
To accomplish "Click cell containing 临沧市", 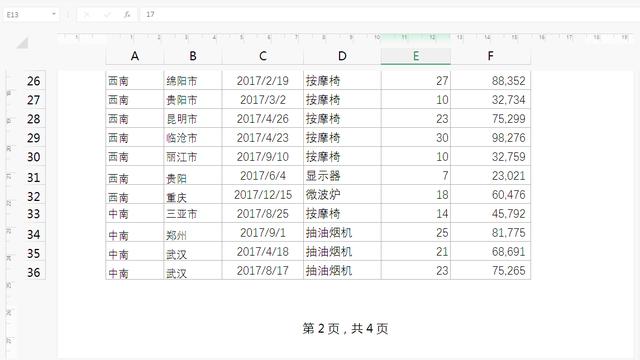I will click(193, 137).
